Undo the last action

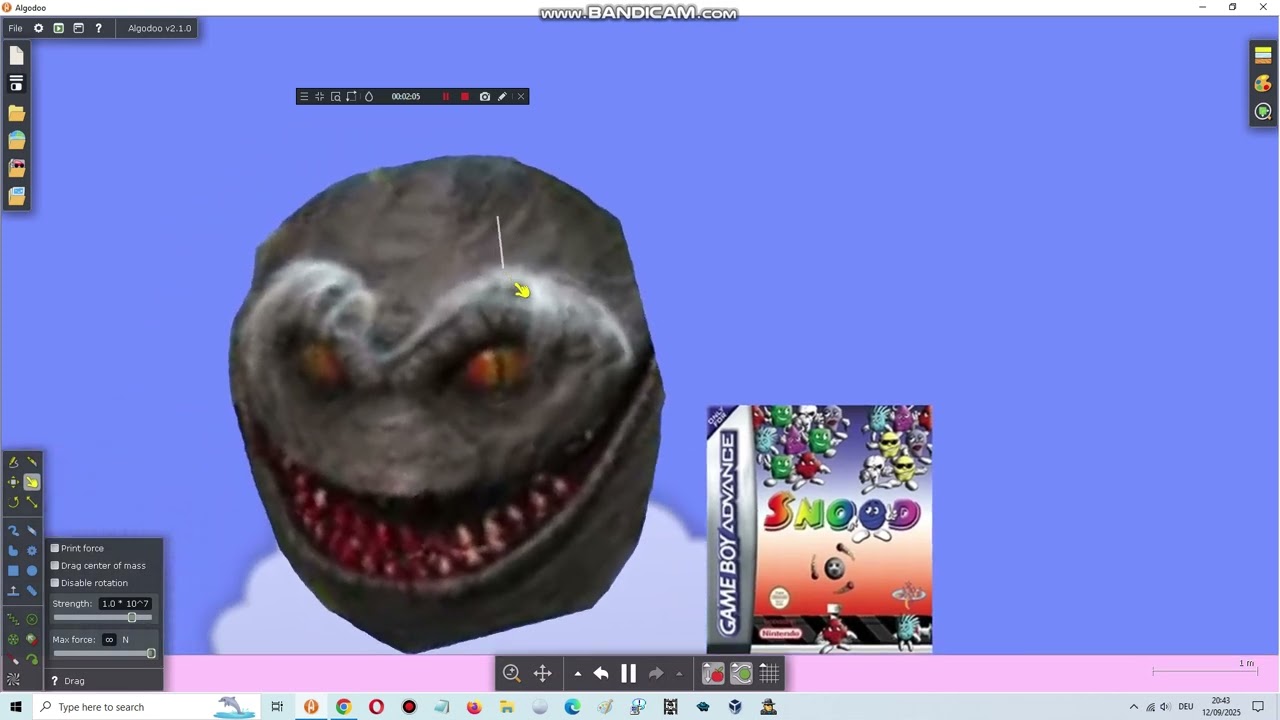point(601,673)
